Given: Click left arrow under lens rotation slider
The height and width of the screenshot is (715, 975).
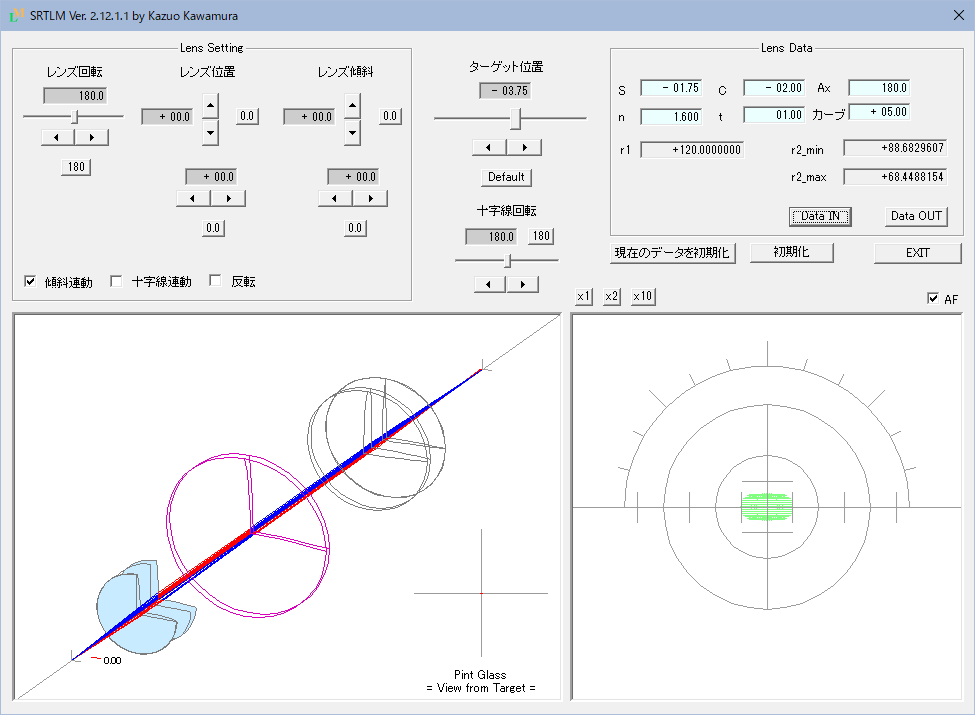Looking at the screenshot, I should click(58, 137).
